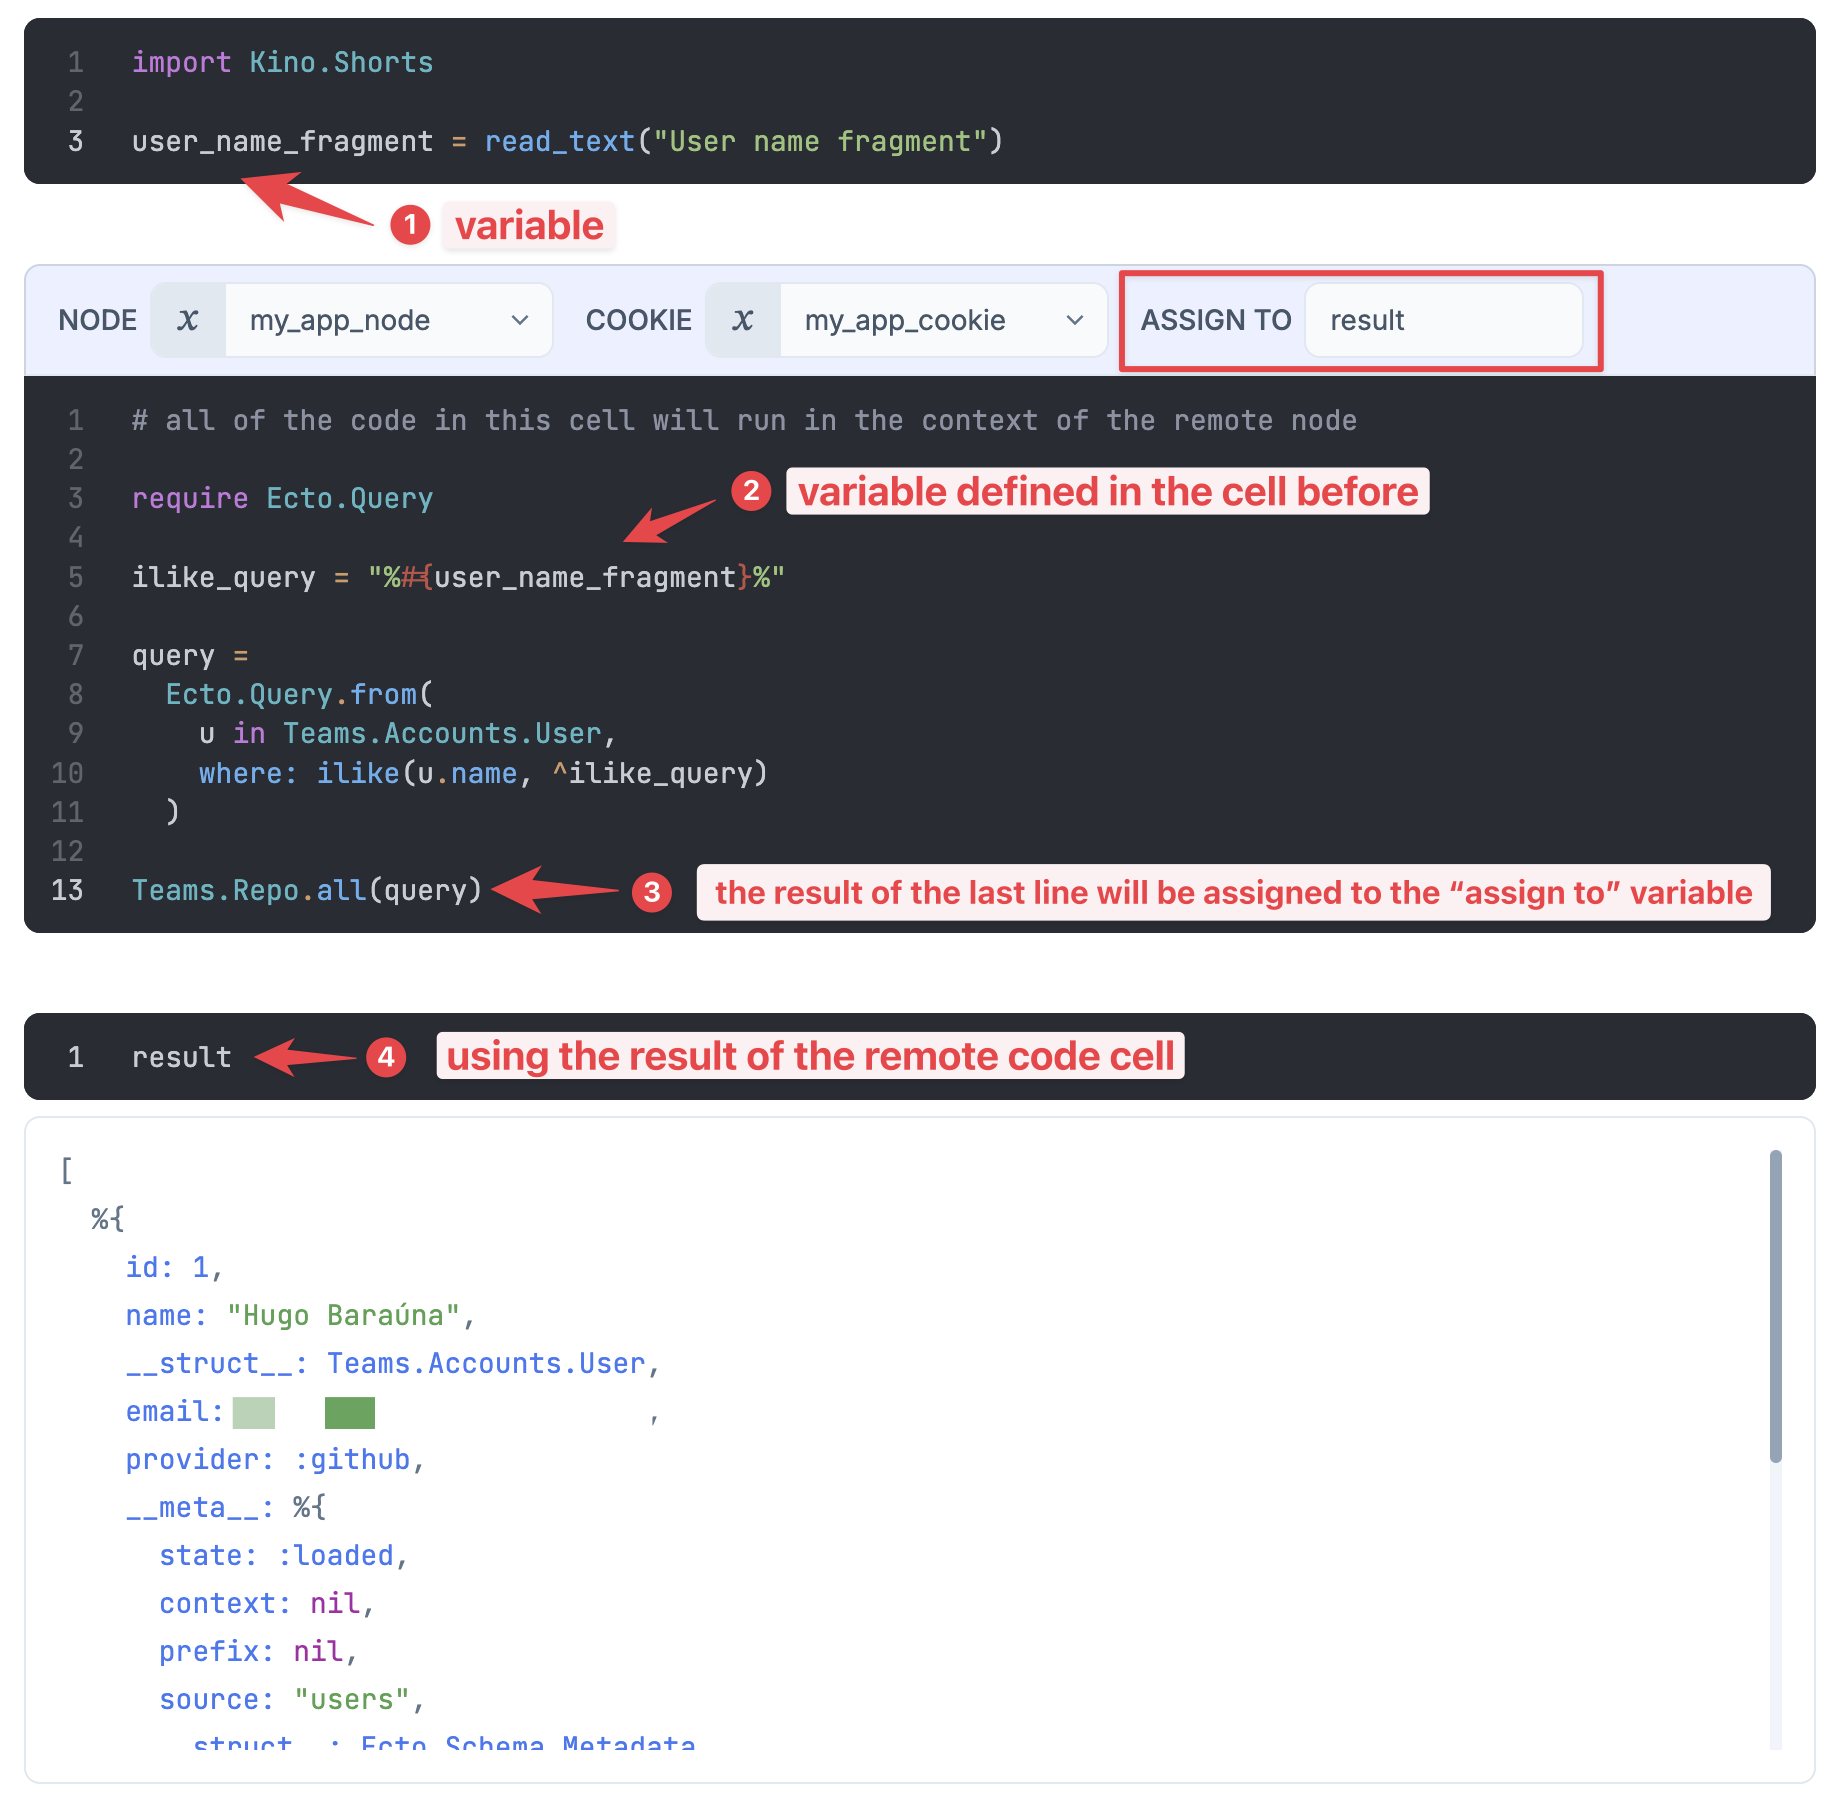Click the read_text function call in first cell
The width and height of the screenshot is (1834, 1802).
coord(559,142)
